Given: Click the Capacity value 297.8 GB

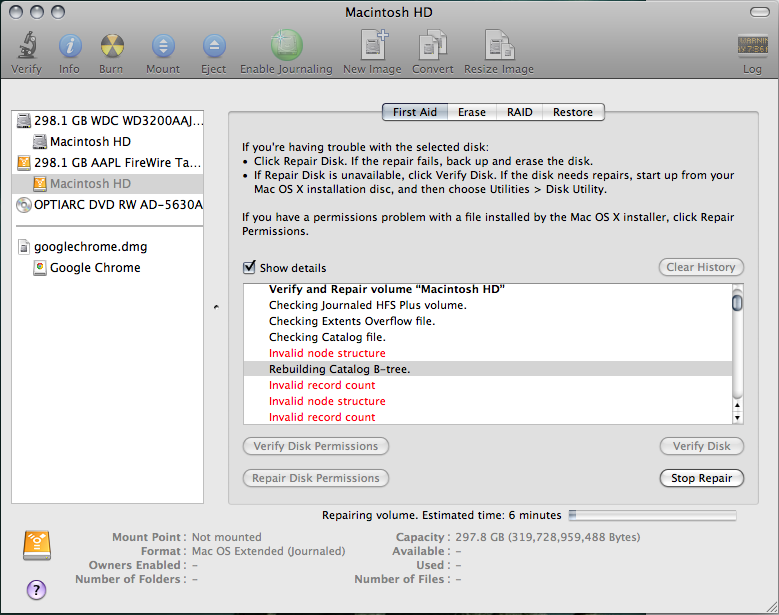Looking at the screenshot, I should 547,537.
